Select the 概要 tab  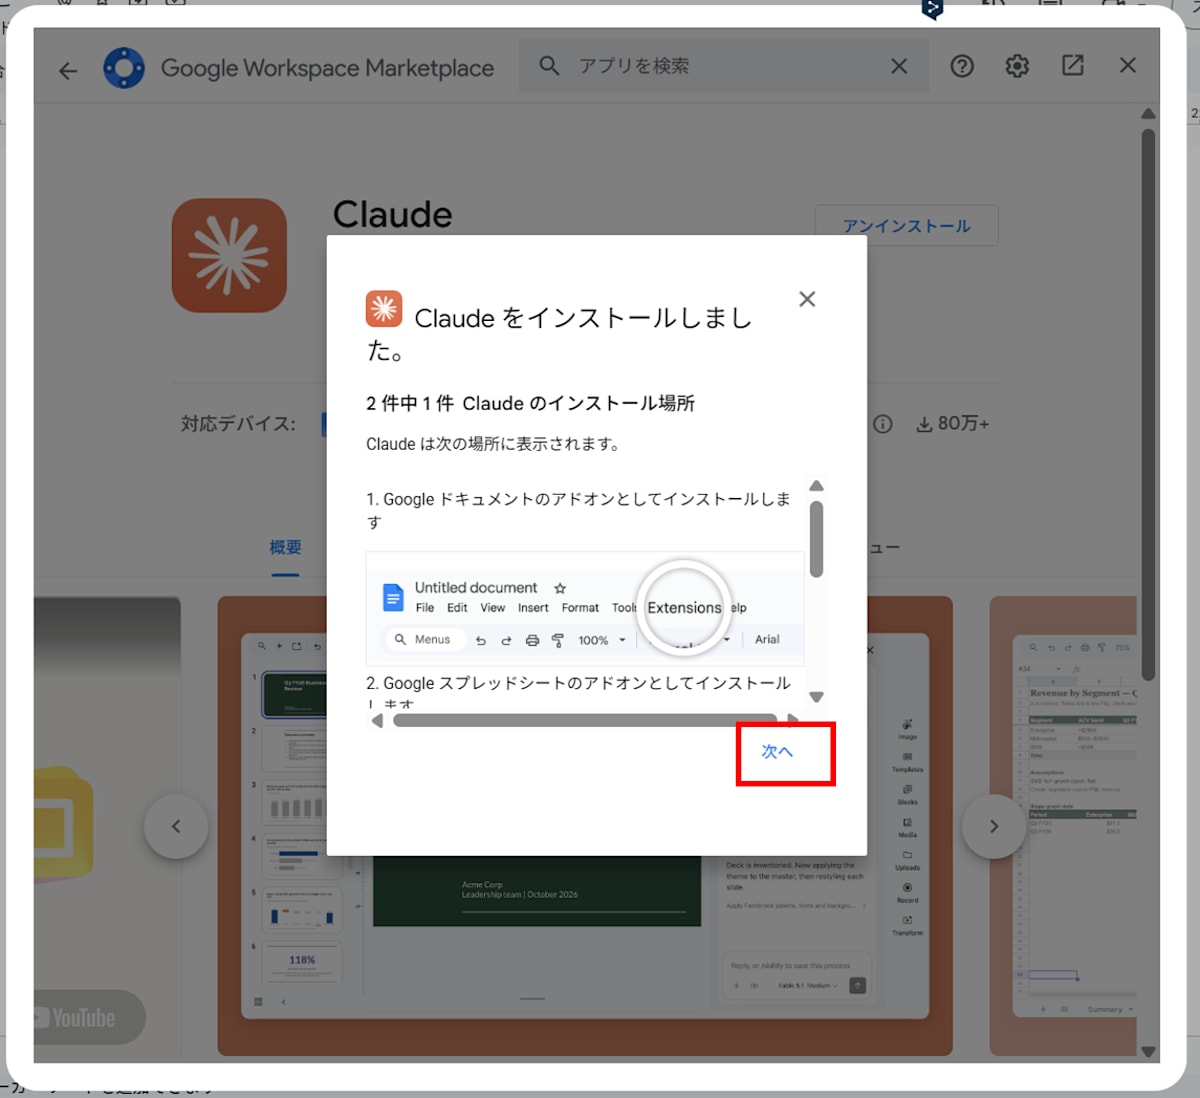point(285,548)
